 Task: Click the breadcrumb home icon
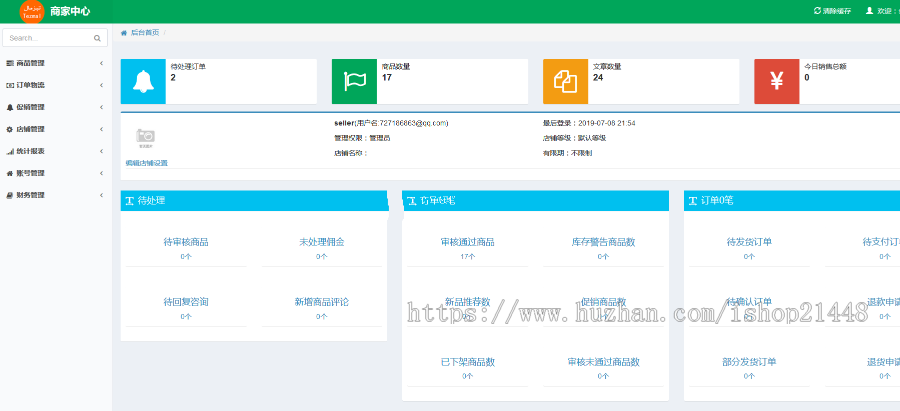tap(123, 33)
